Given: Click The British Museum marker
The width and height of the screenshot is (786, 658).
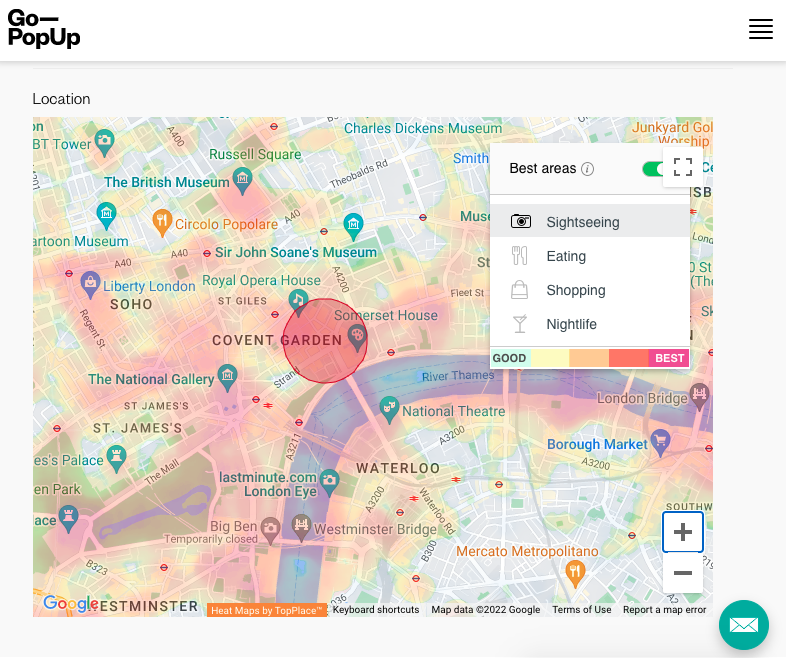Looking at the screenshot, I should [243, 180].
